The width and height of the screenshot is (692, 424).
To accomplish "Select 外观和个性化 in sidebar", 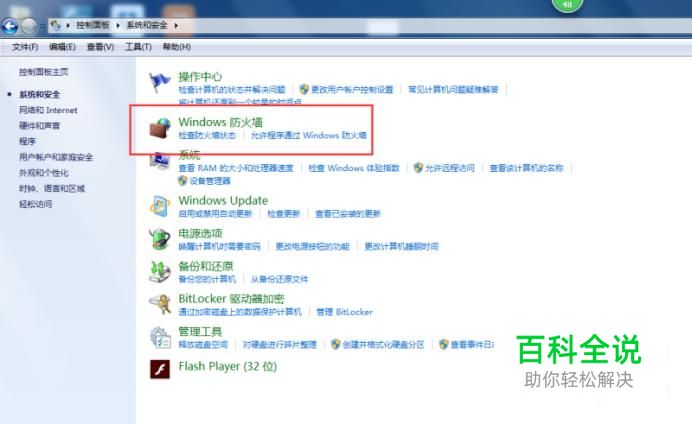I will [x=43, y=173].
